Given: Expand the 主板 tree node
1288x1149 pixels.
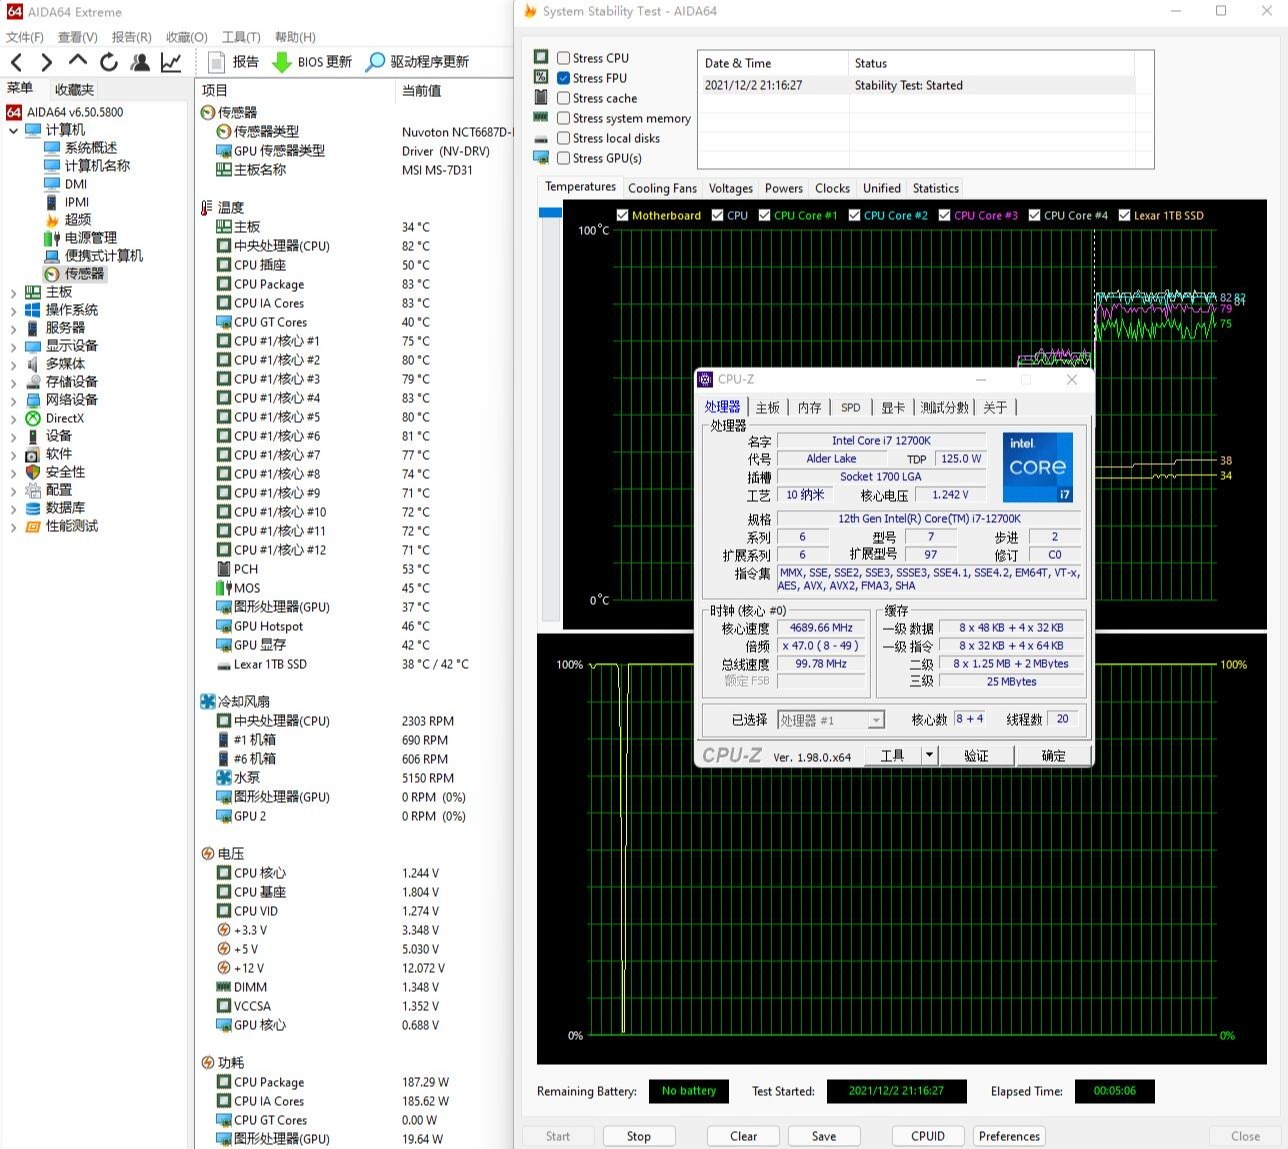Looking at the screenshot, I should tap(13, 292).
